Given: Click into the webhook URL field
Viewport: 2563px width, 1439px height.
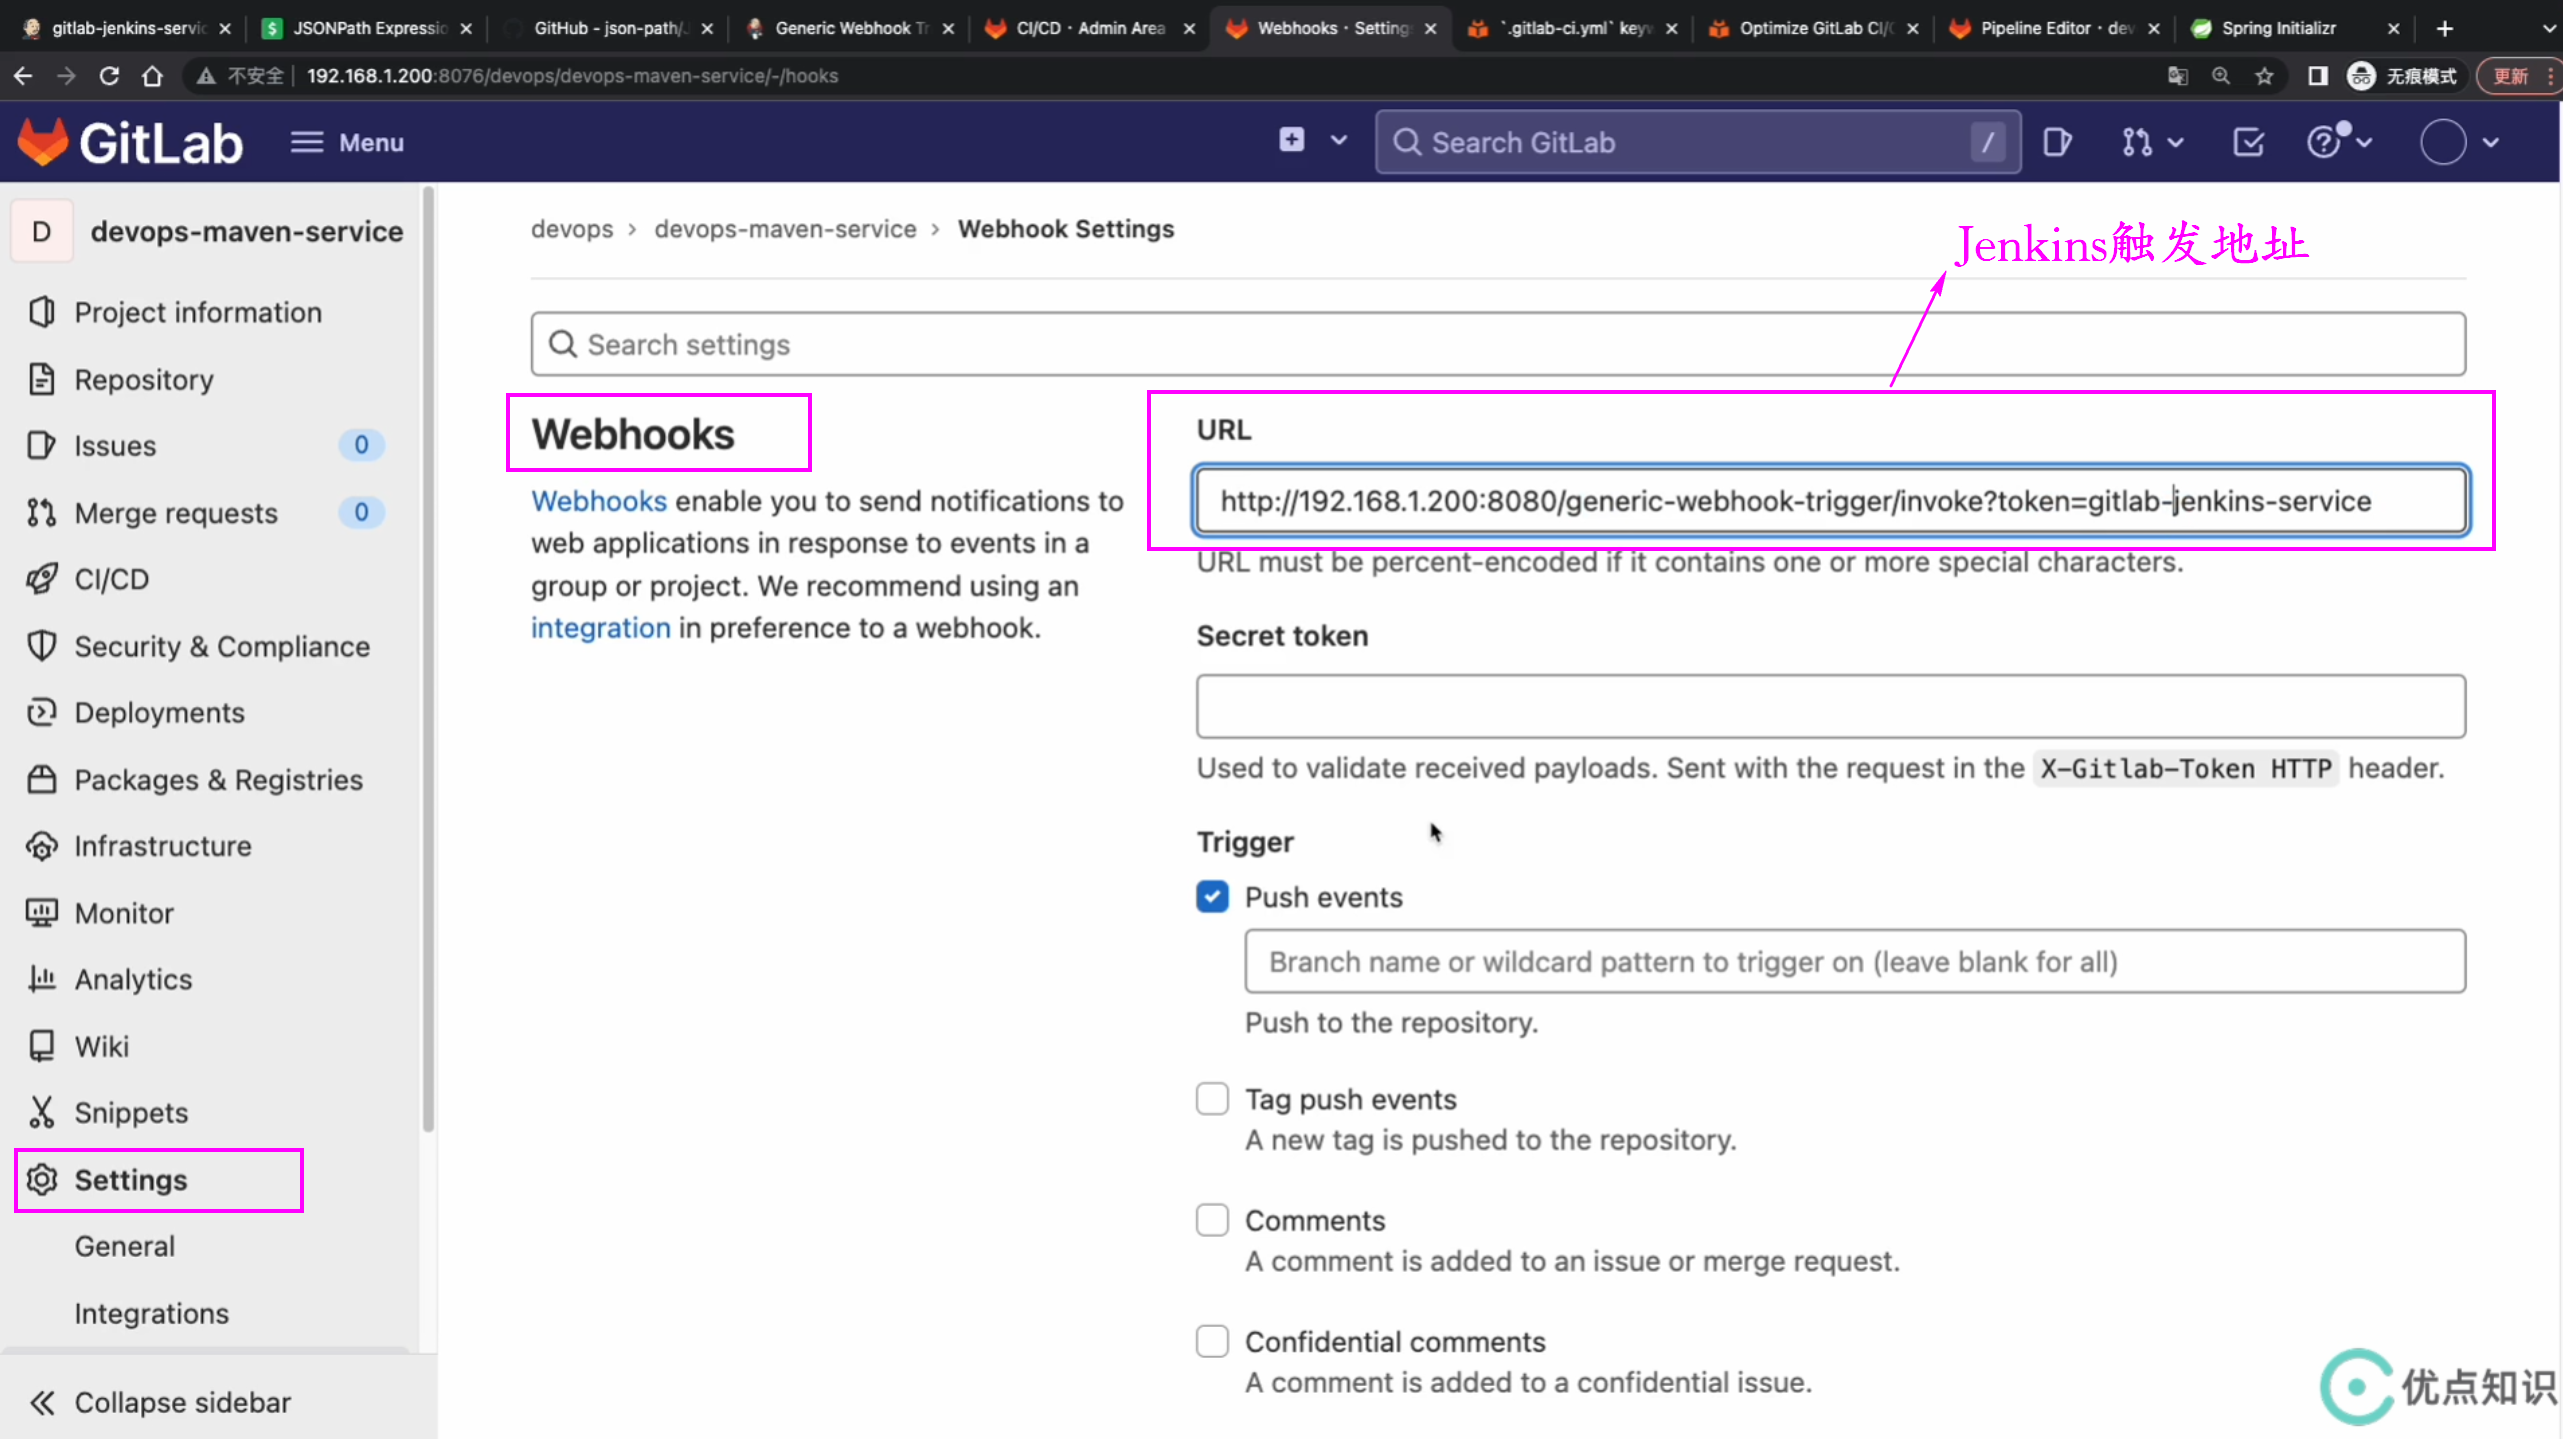Looking at the screenshot, I should pyautogui.click(x=1831, y=500).
